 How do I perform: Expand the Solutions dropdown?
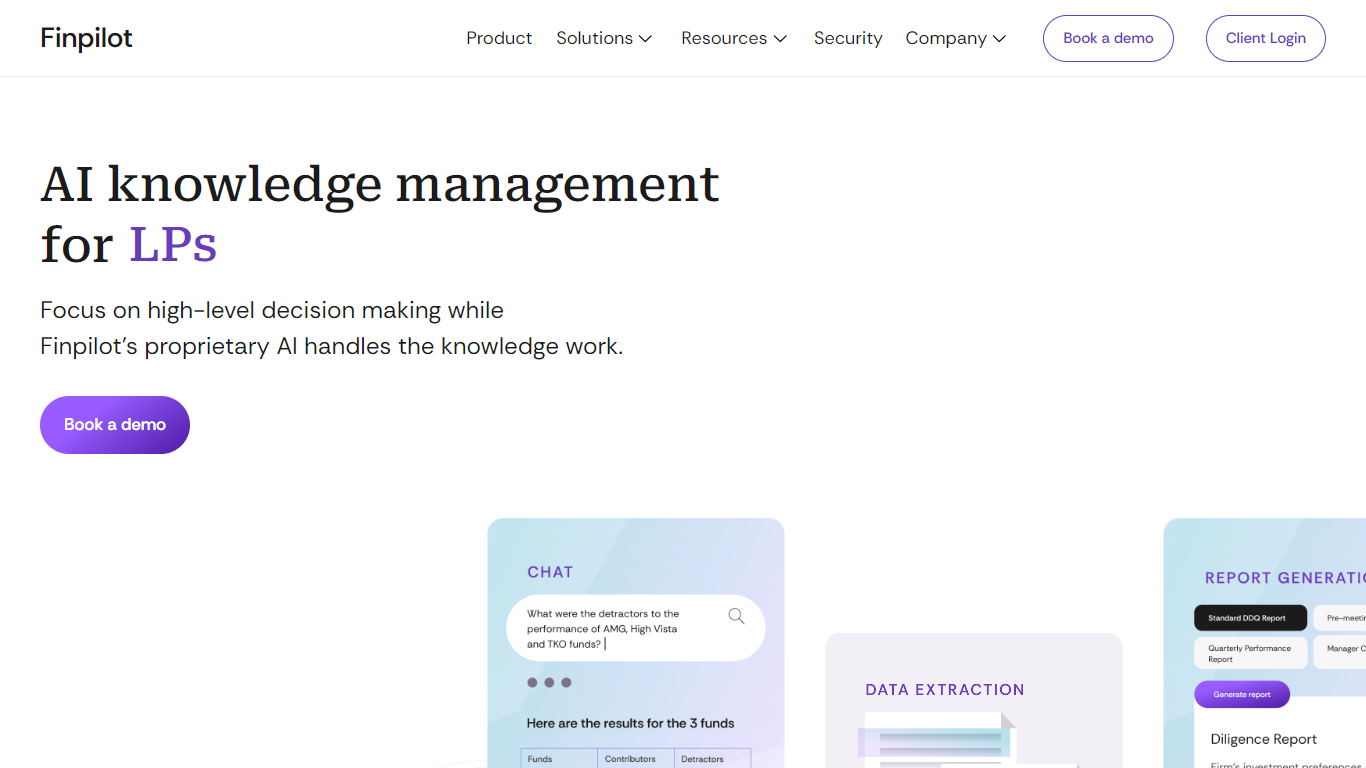point(604,38)
